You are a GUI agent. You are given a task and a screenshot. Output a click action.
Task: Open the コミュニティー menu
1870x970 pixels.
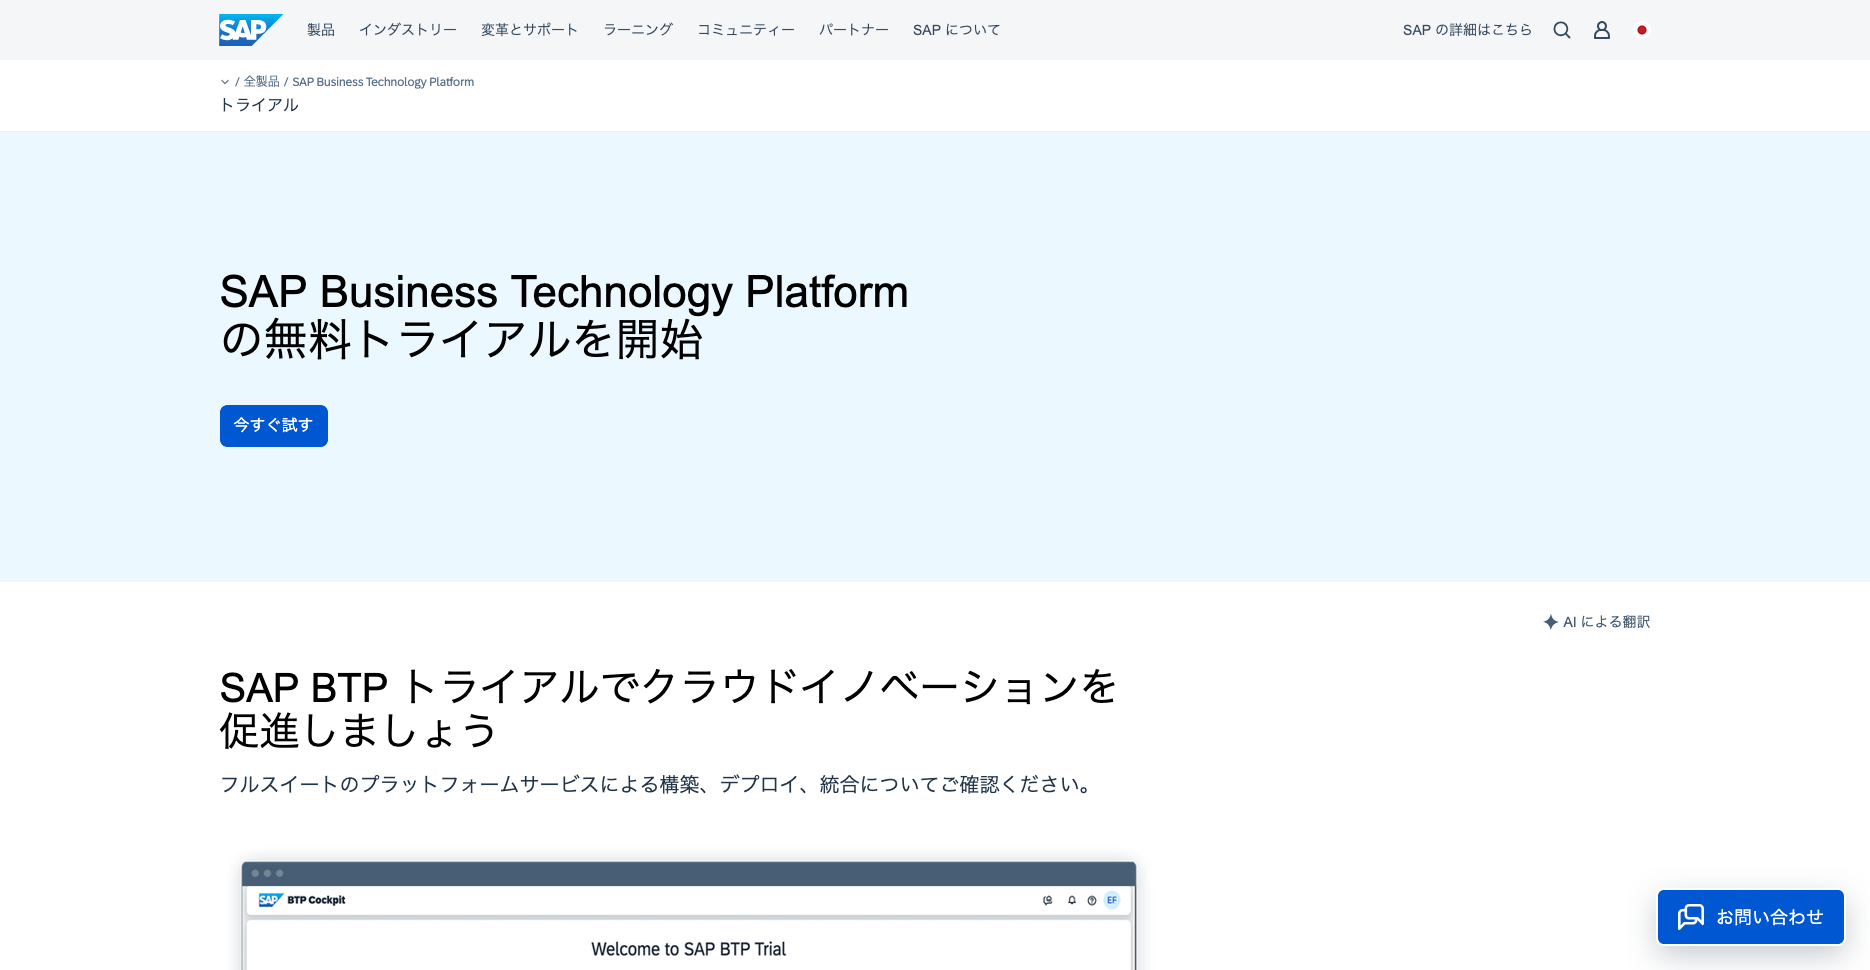(746, 30)
